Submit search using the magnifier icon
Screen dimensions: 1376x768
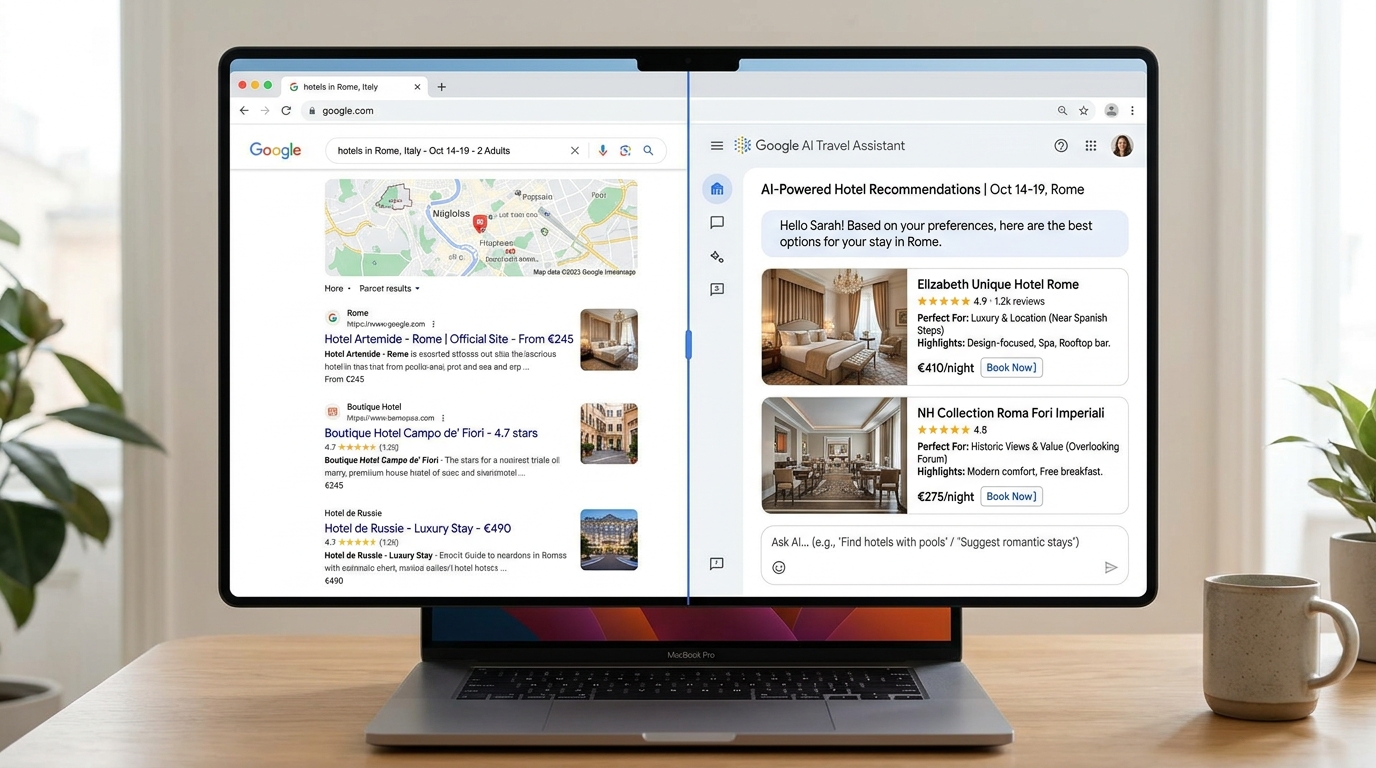point(648,151)
